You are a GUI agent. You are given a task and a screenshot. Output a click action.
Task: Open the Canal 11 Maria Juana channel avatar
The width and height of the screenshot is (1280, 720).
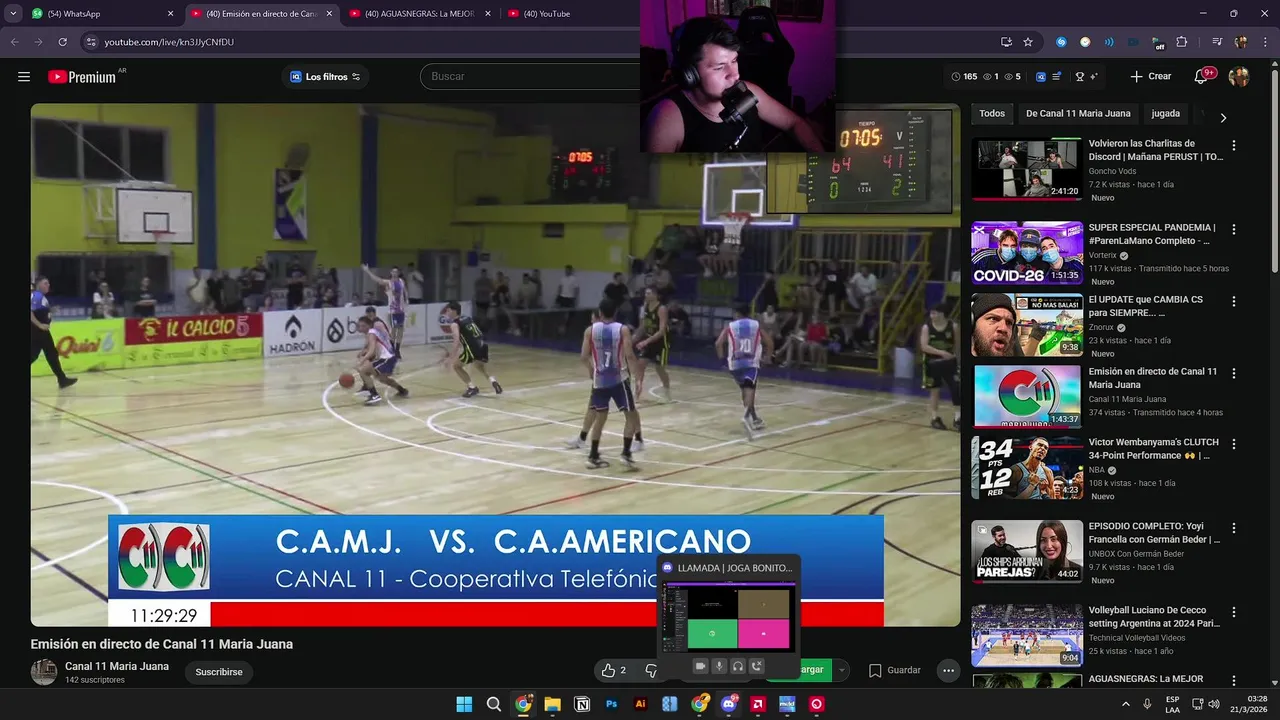(44, 672)
